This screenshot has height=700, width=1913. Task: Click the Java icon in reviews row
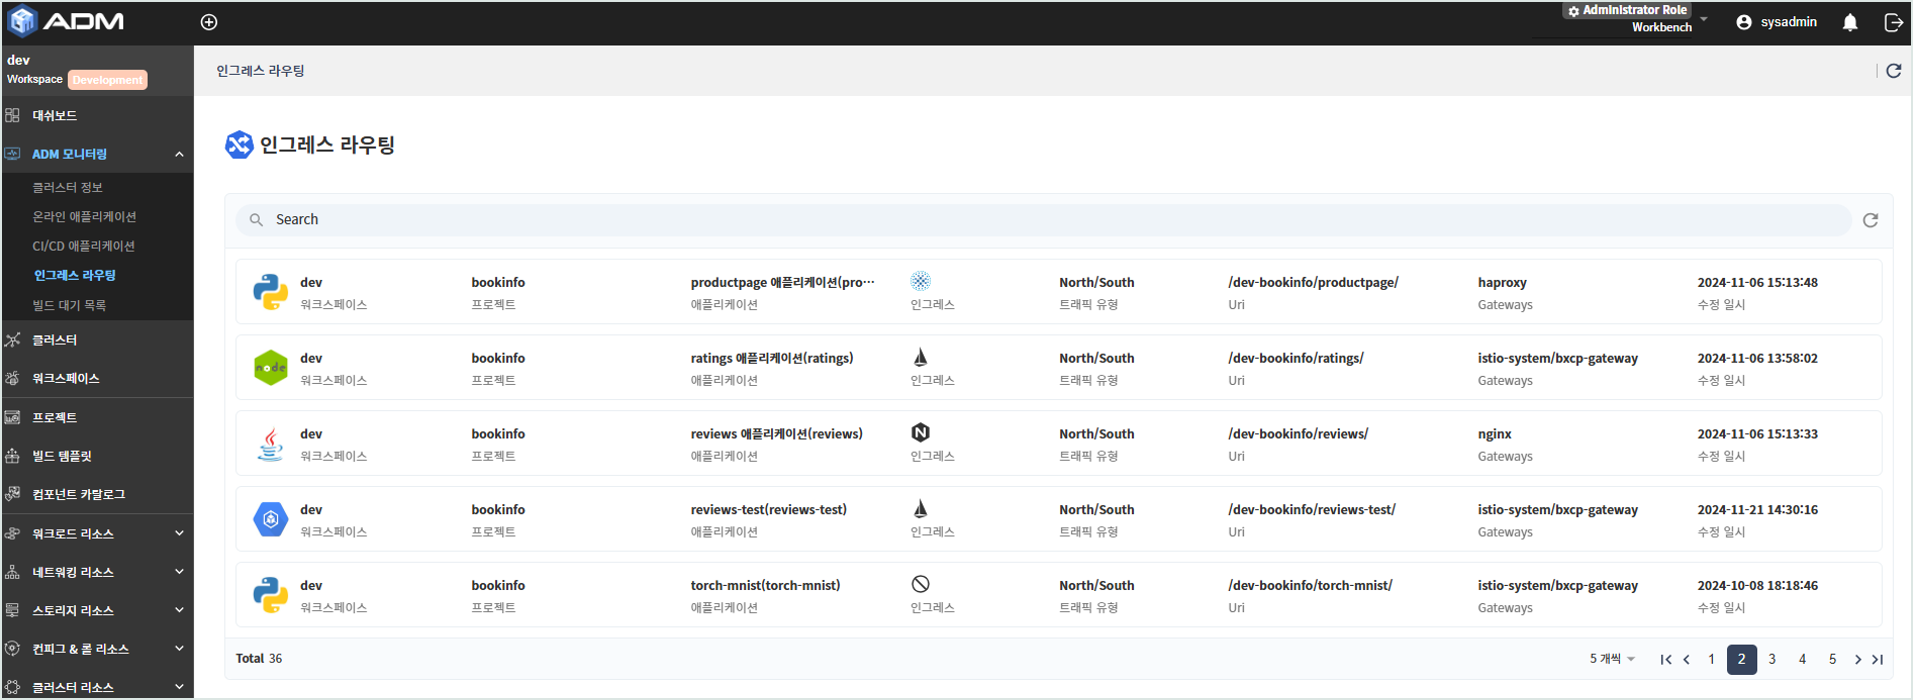(270, 444)
